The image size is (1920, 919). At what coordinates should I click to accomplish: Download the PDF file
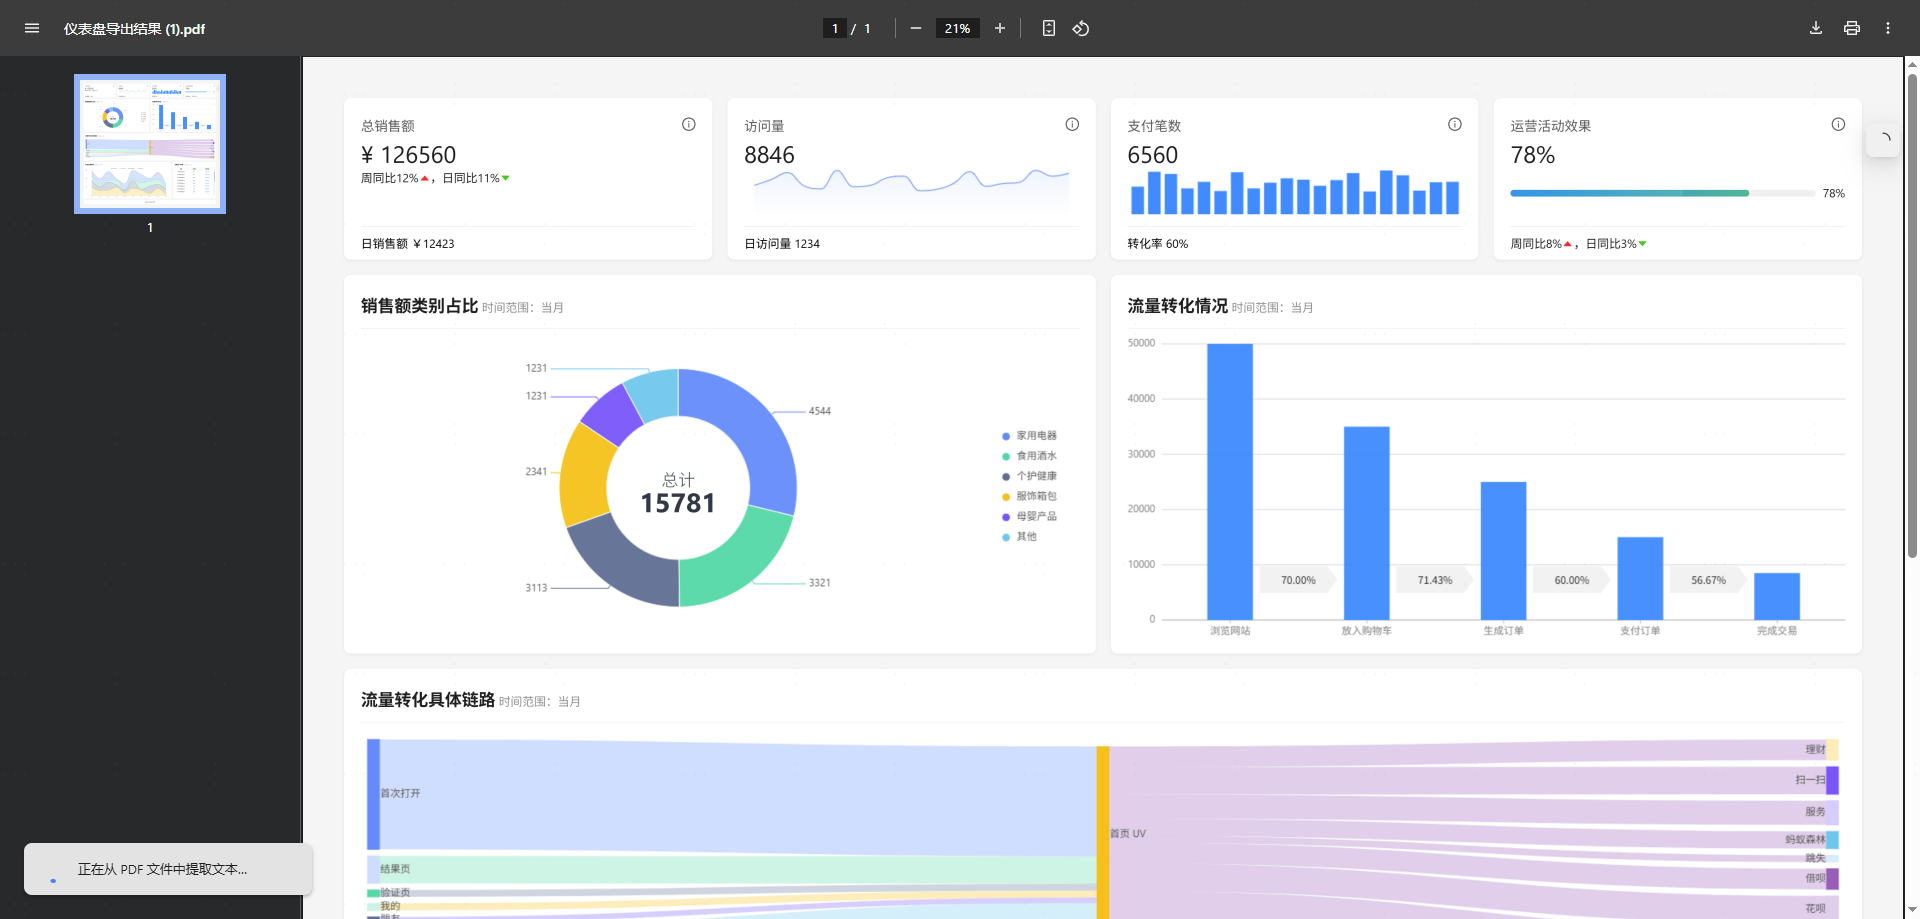pyautogui.click(x=1816, y=28)
